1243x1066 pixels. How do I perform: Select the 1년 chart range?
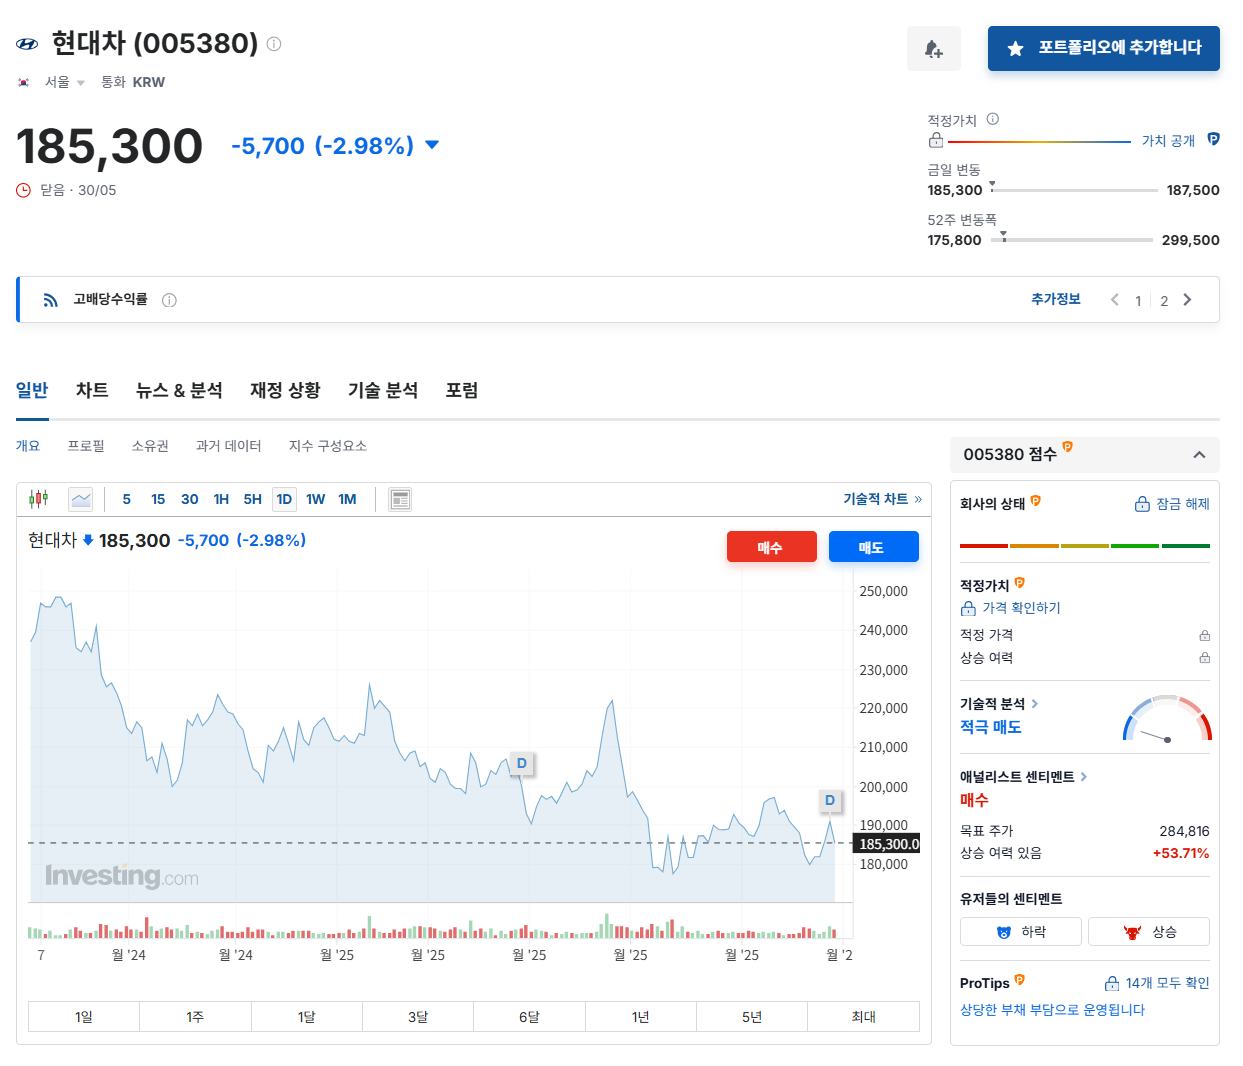click(x=641, y=1016)
